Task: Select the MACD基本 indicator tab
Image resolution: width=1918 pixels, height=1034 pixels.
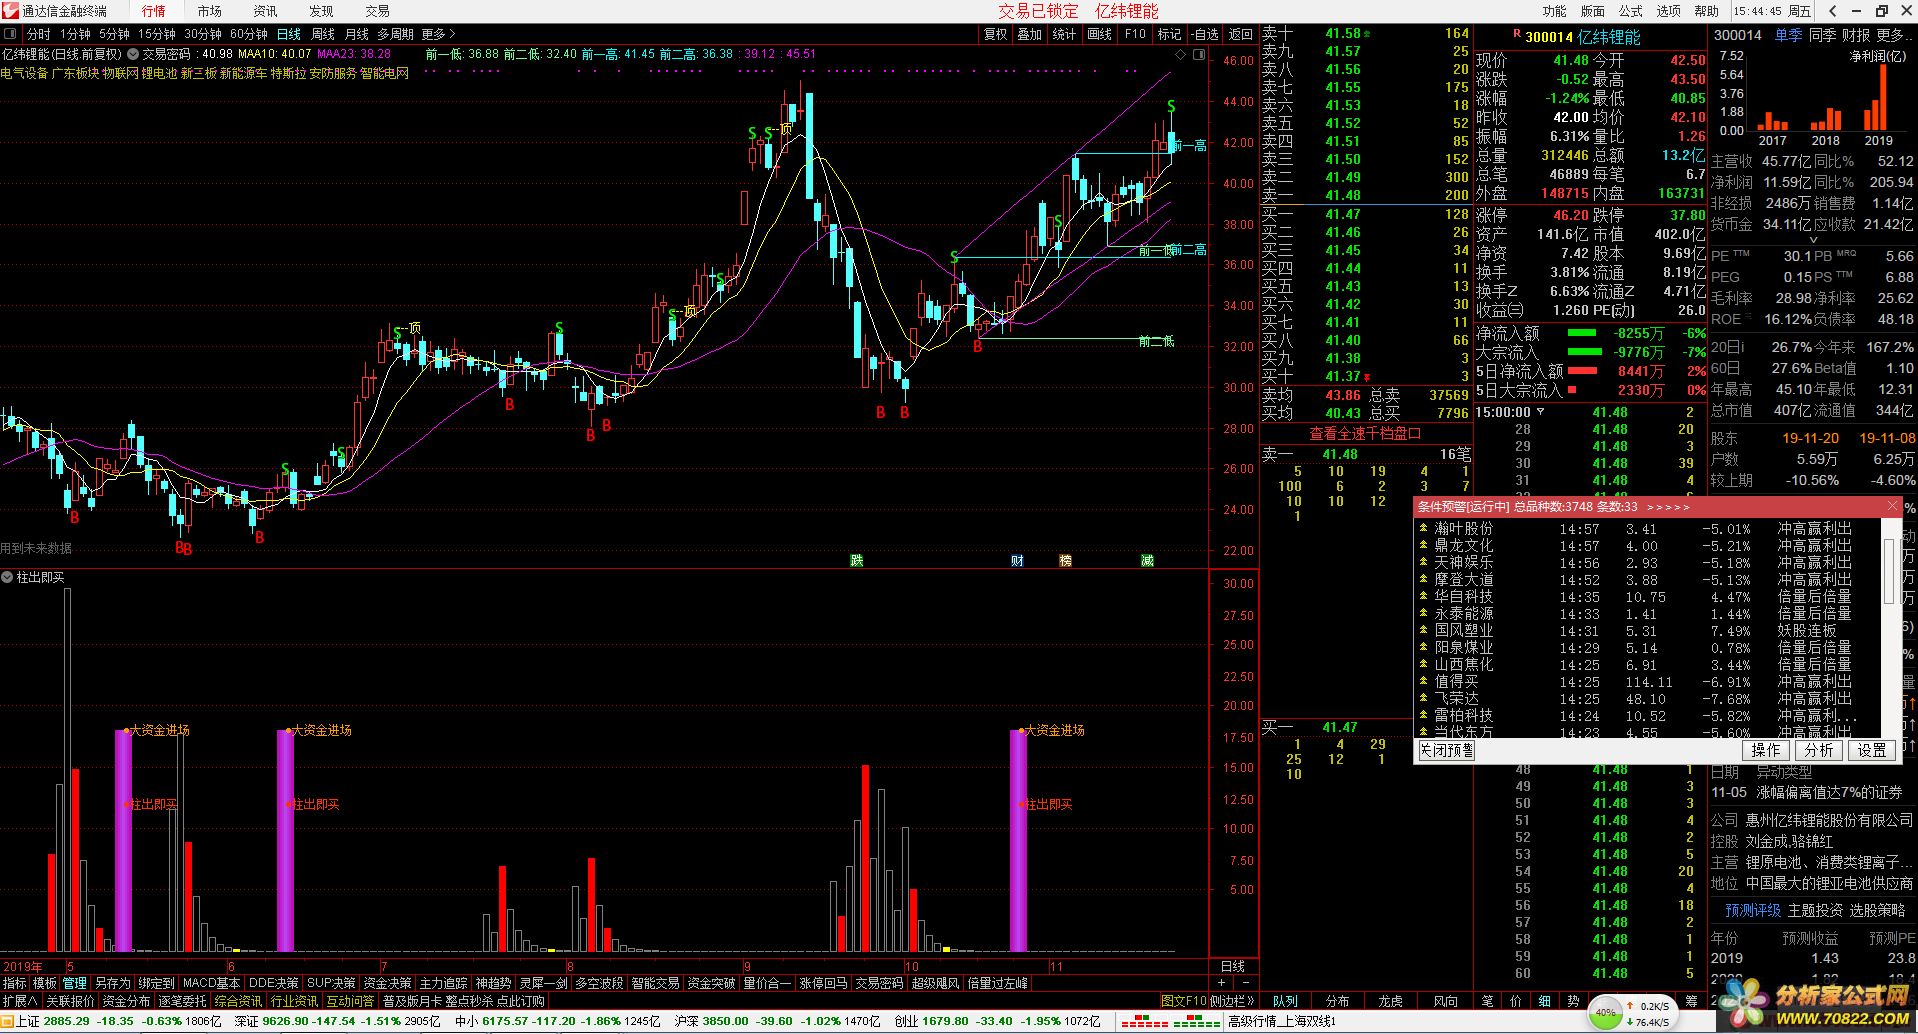Action: click(211, 983)
